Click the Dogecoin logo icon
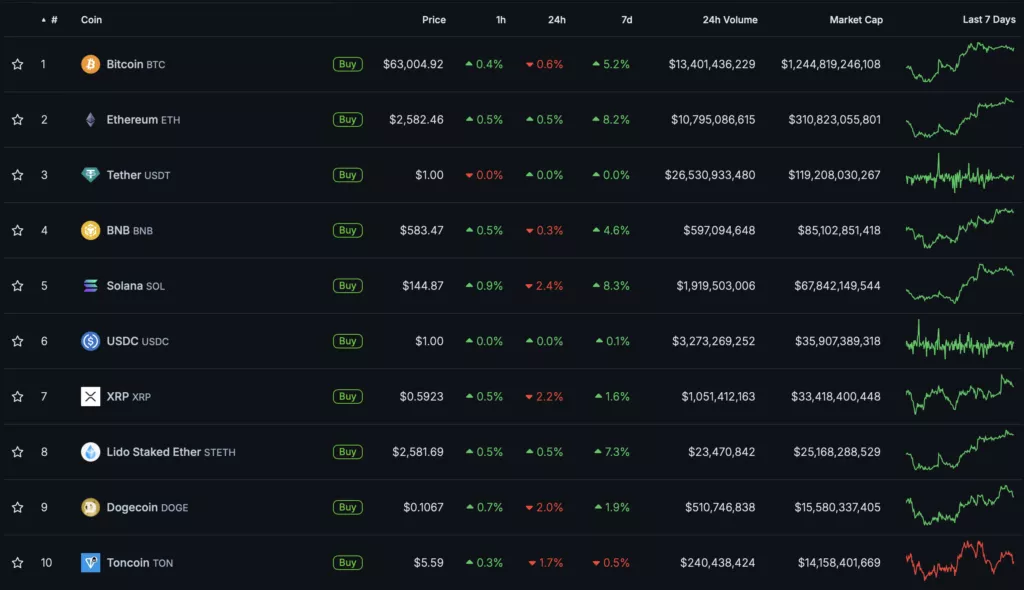The width and height of the screenshot is (1024, 590). [x=90, y=507]
